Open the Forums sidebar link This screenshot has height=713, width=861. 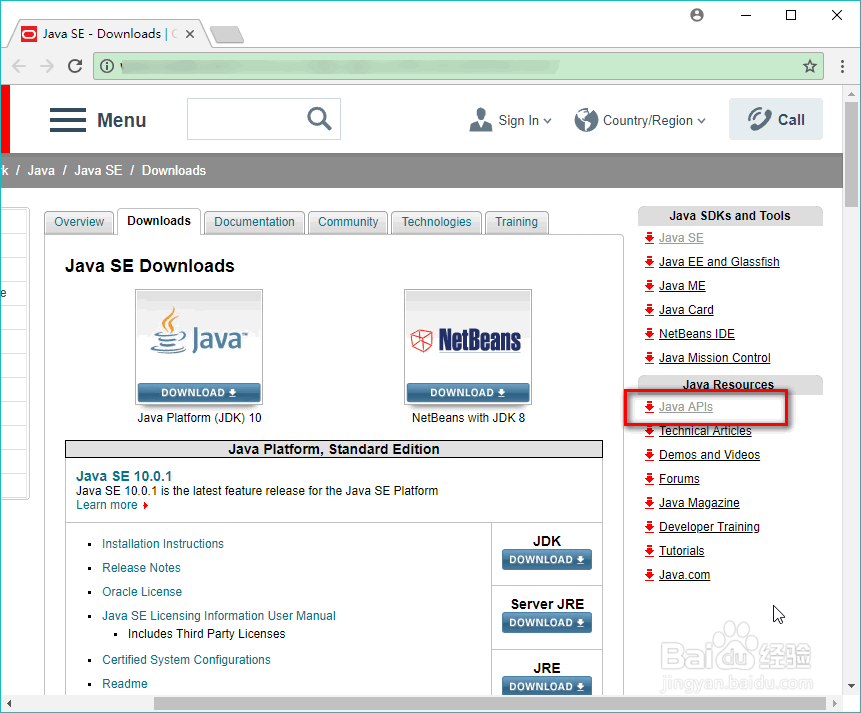[679, 479]
